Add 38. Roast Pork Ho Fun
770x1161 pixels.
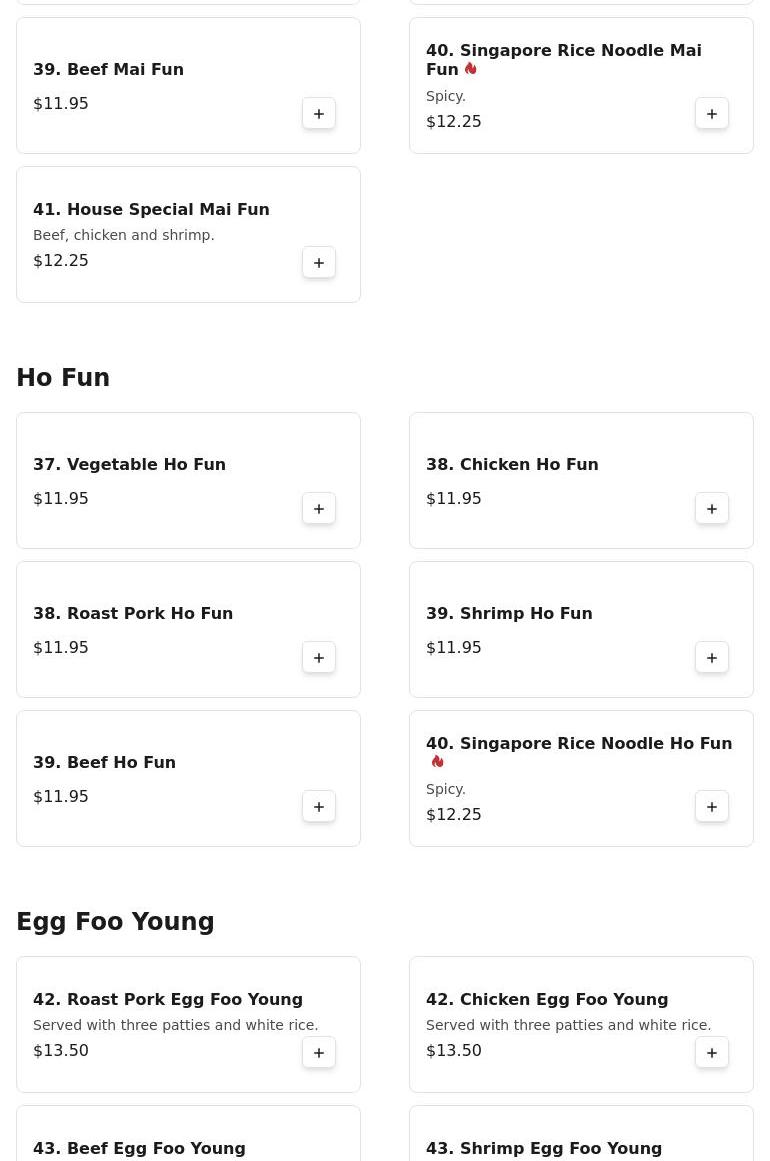click(318, 658)
